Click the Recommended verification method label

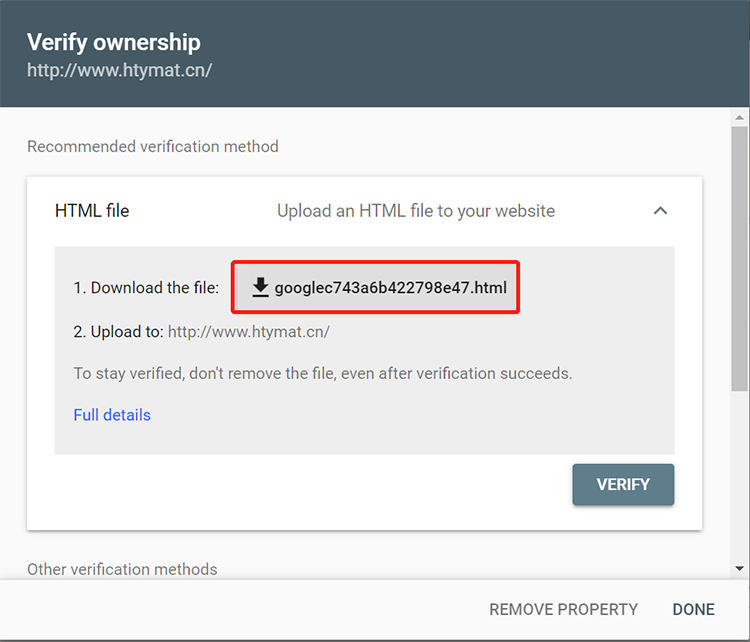(x=153, y=147)
